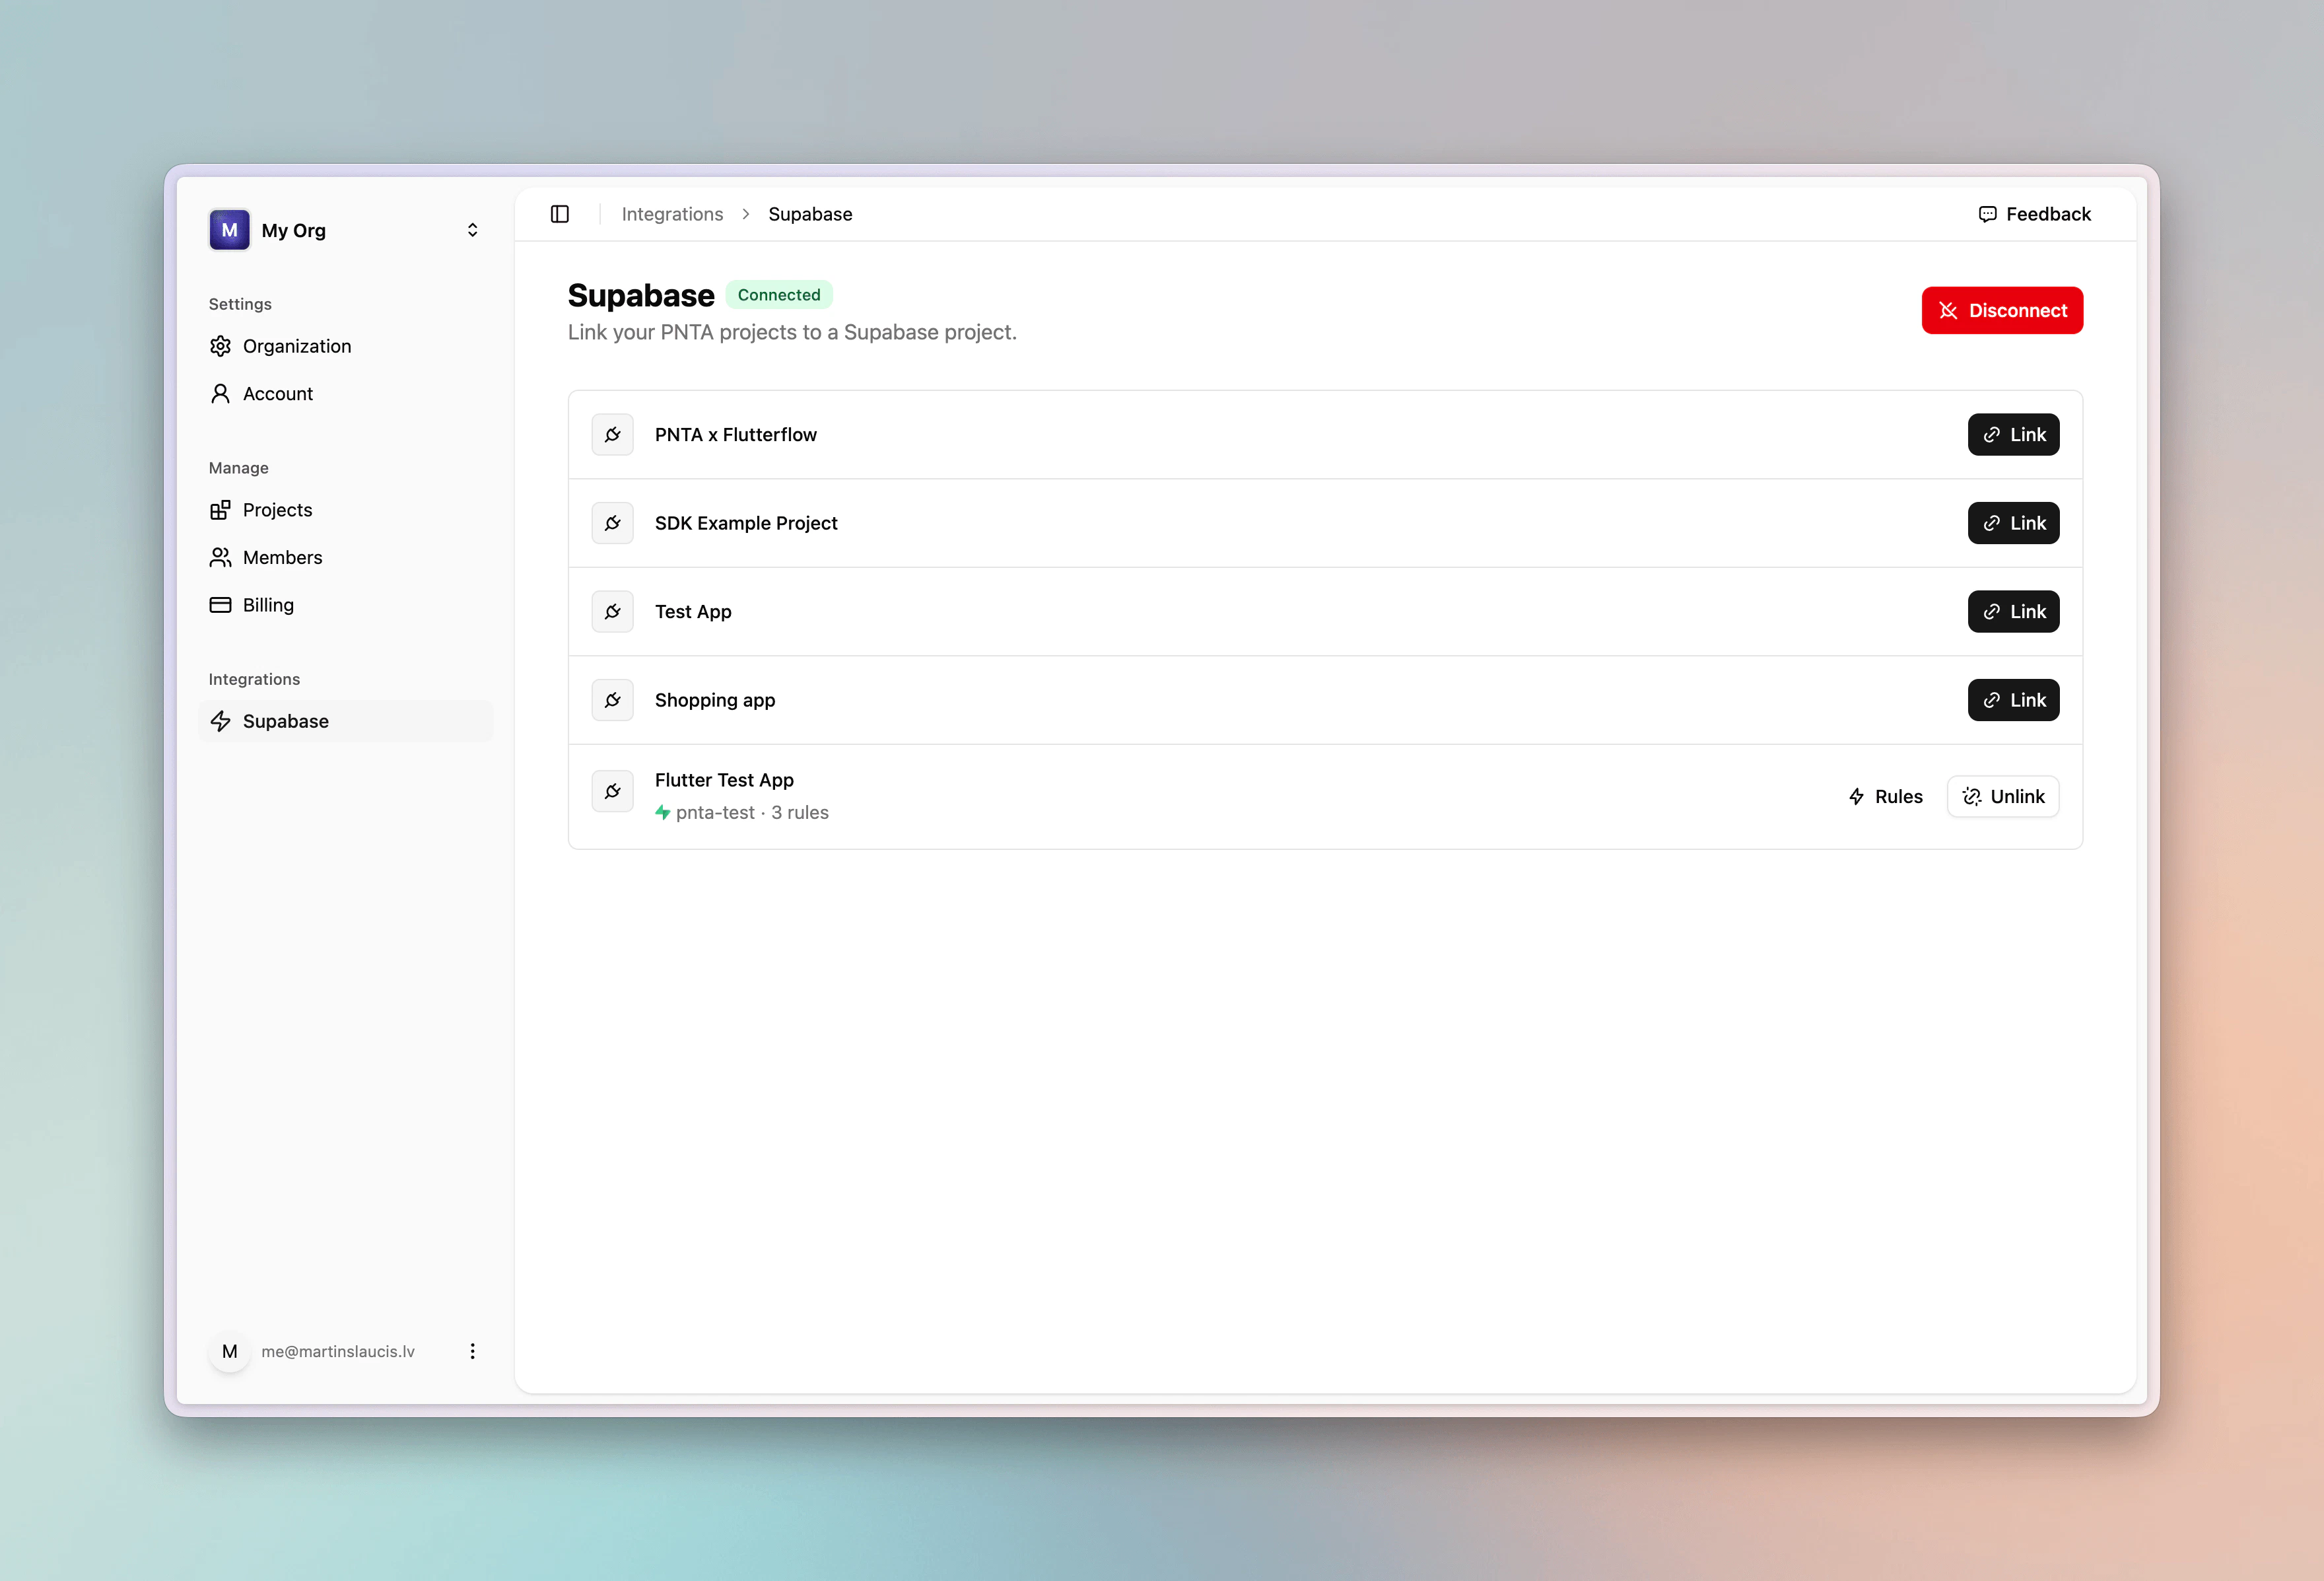This screenshot has height=1581, width=2324.
Task: Link the Test App project
Action: [2013, 612]
